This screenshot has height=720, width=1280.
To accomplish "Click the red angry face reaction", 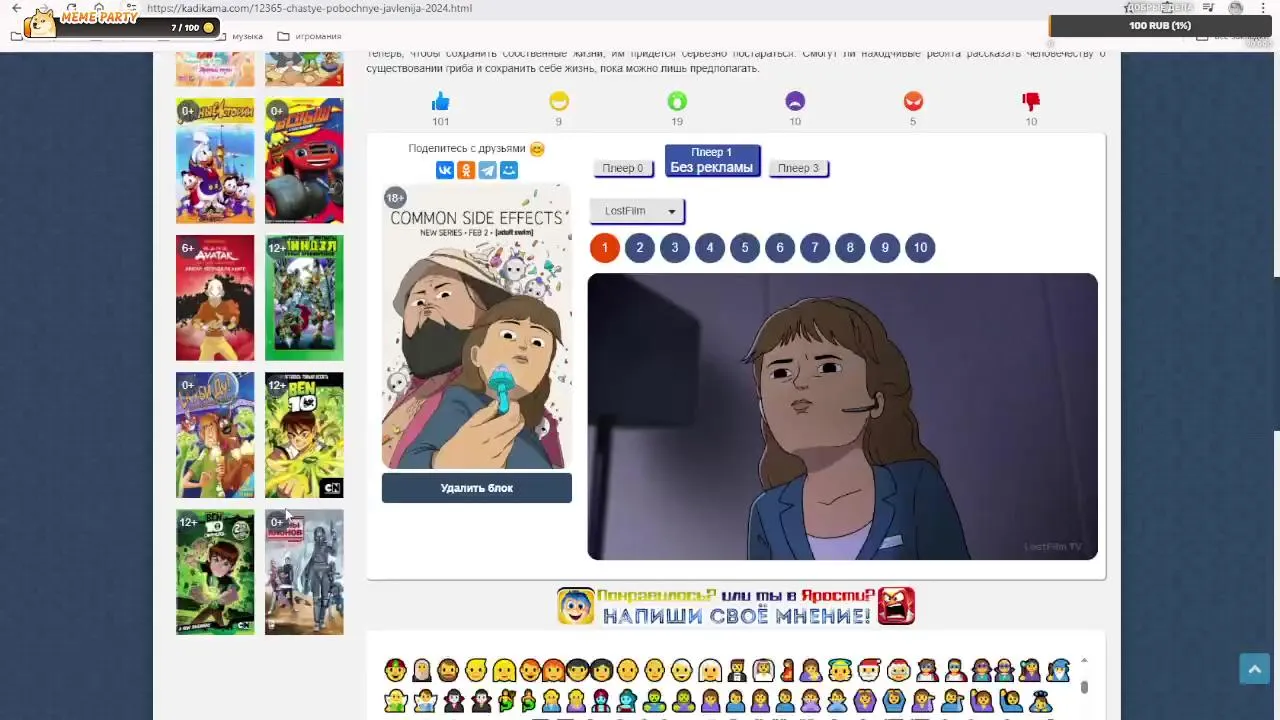I will (x=913, y=101).
